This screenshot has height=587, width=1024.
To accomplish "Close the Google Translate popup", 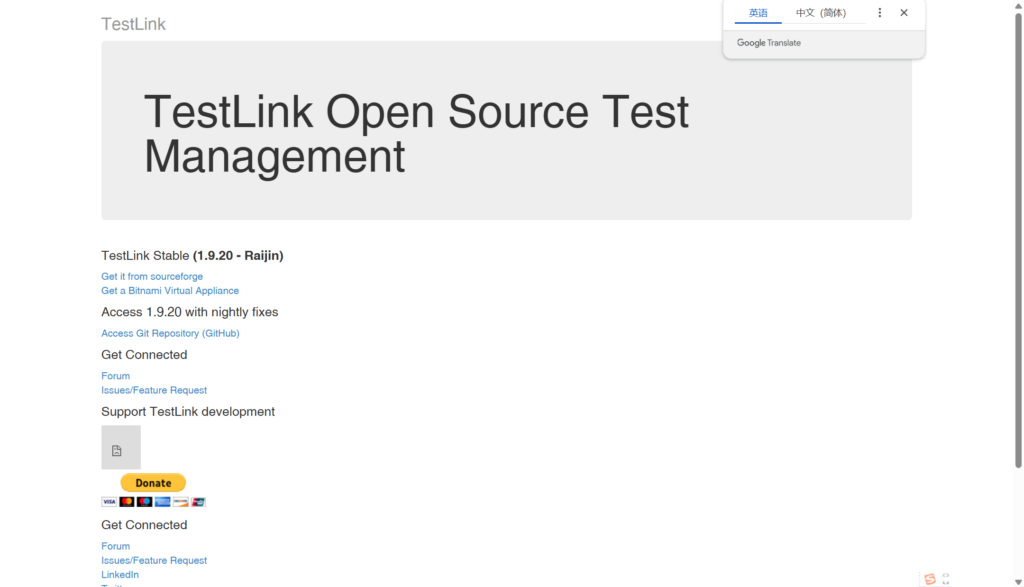I will [x=904, y=13].
